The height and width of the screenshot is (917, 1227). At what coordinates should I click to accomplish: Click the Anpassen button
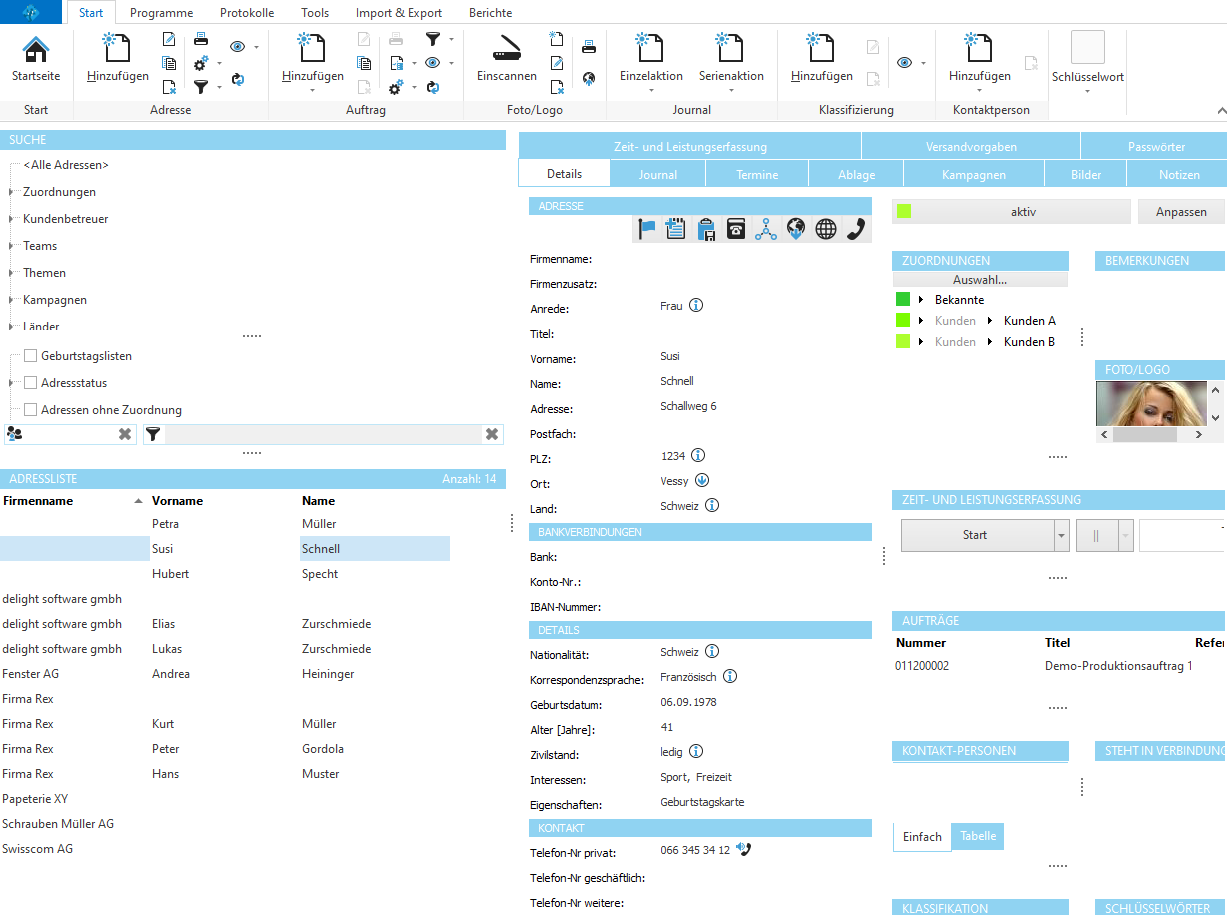tap(1181, 211)
